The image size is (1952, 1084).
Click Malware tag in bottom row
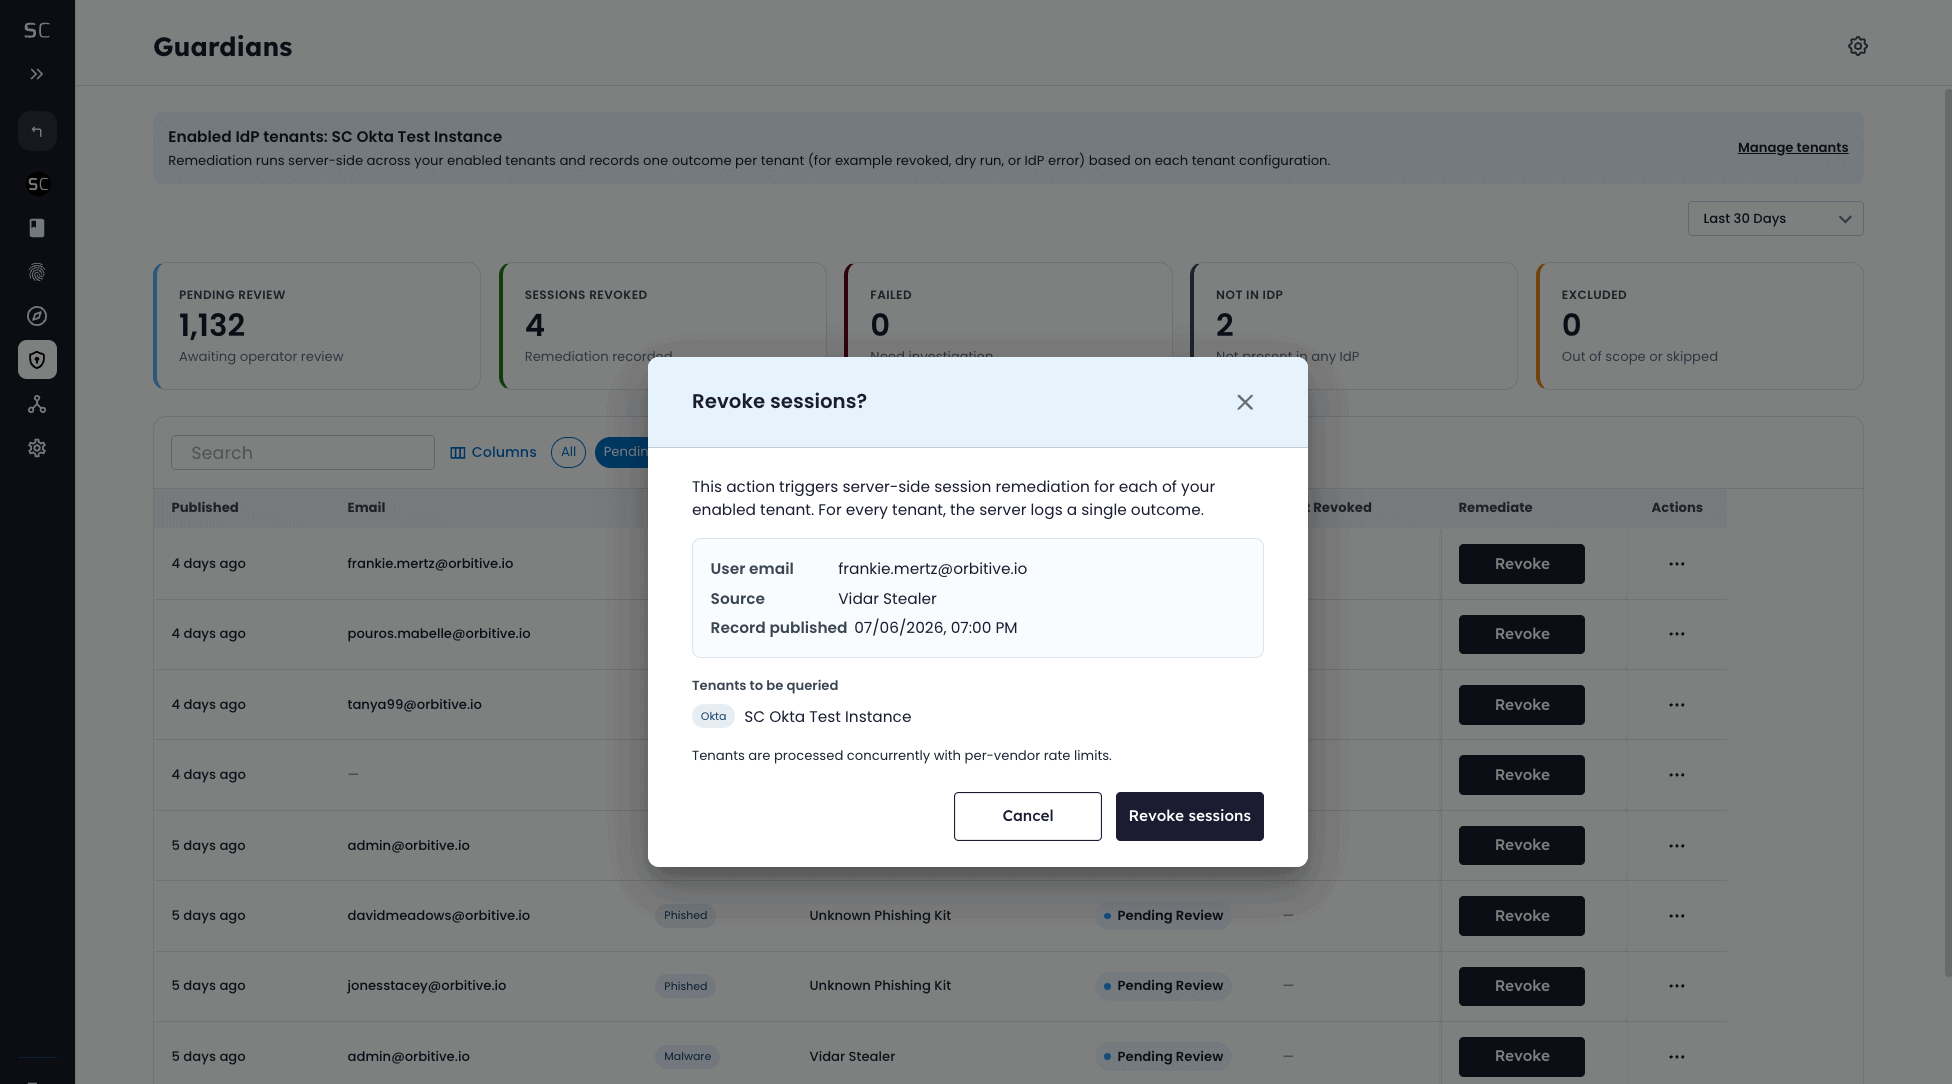coord(687,1056)
